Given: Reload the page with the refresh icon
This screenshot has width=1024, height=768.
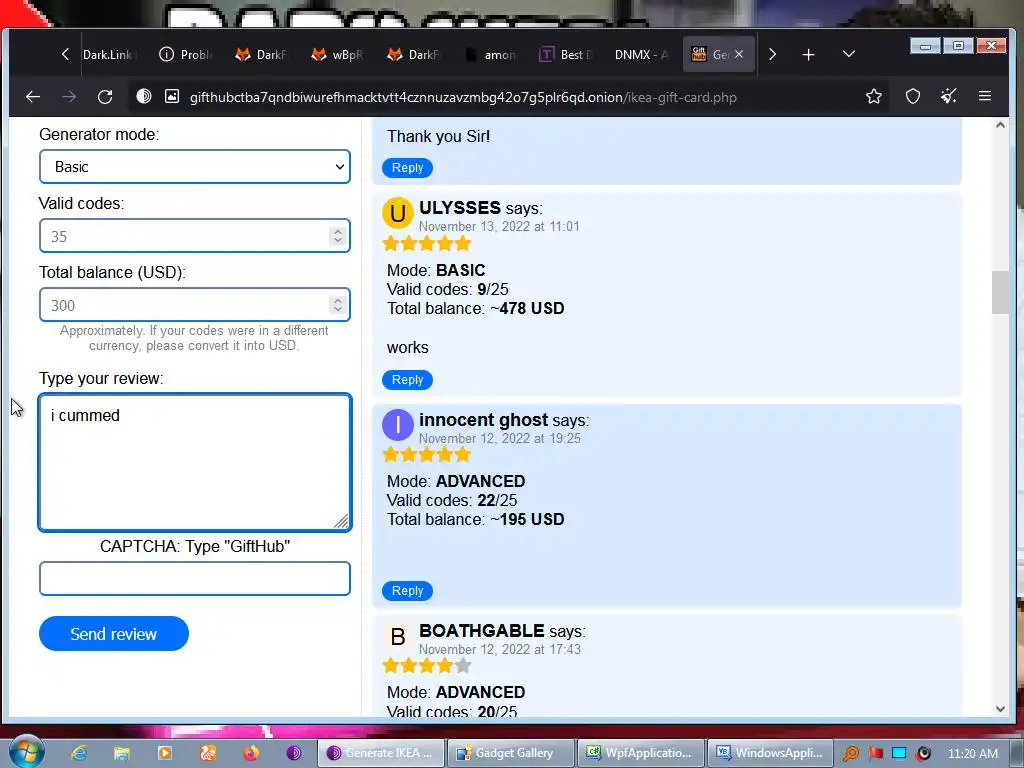Looking at the screenshot, I should [x=105, y=97].
